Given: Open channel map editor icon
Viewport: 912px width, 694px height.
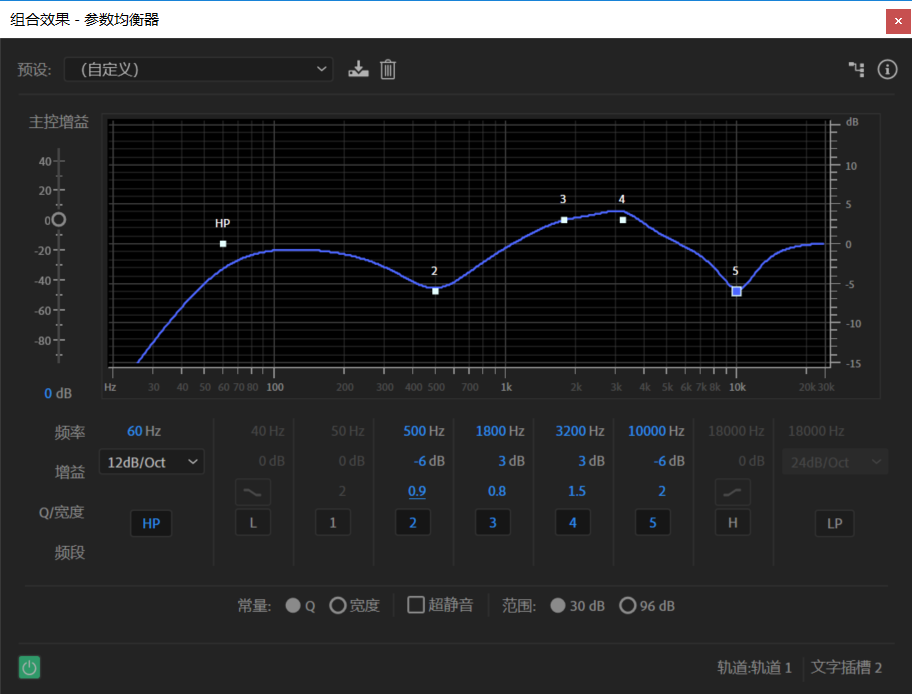Looking at the screenshot, I should click(x=856, y=69).
